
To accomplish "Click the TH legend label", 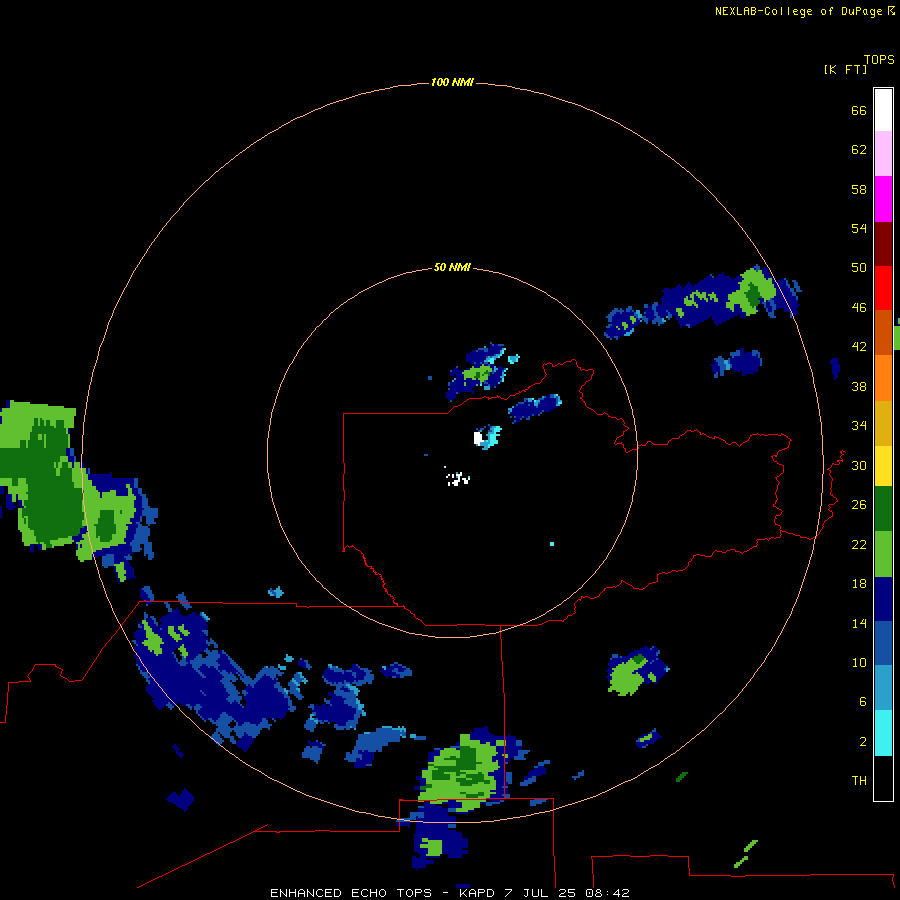I will (x=859, y=781).
